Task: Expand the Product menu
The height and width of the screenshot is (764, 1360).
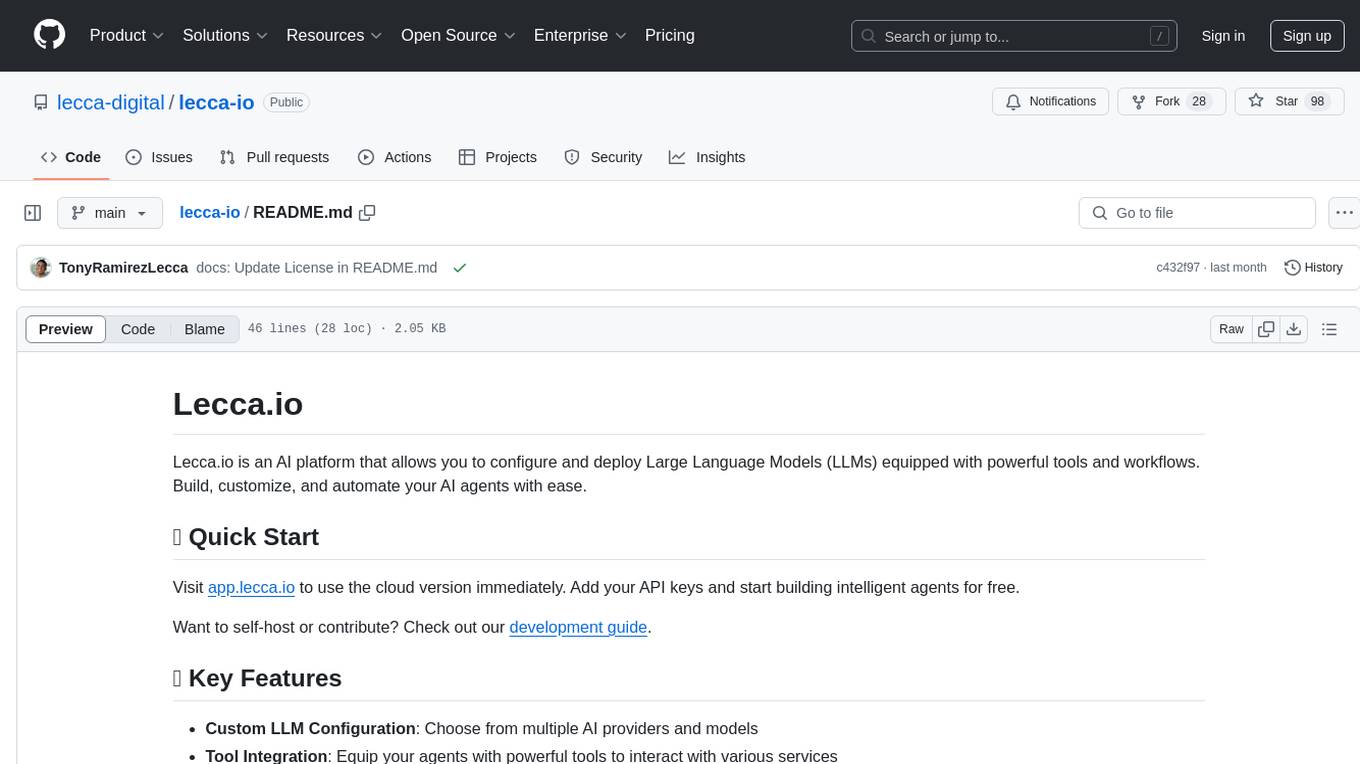Action: coord(126,35)
